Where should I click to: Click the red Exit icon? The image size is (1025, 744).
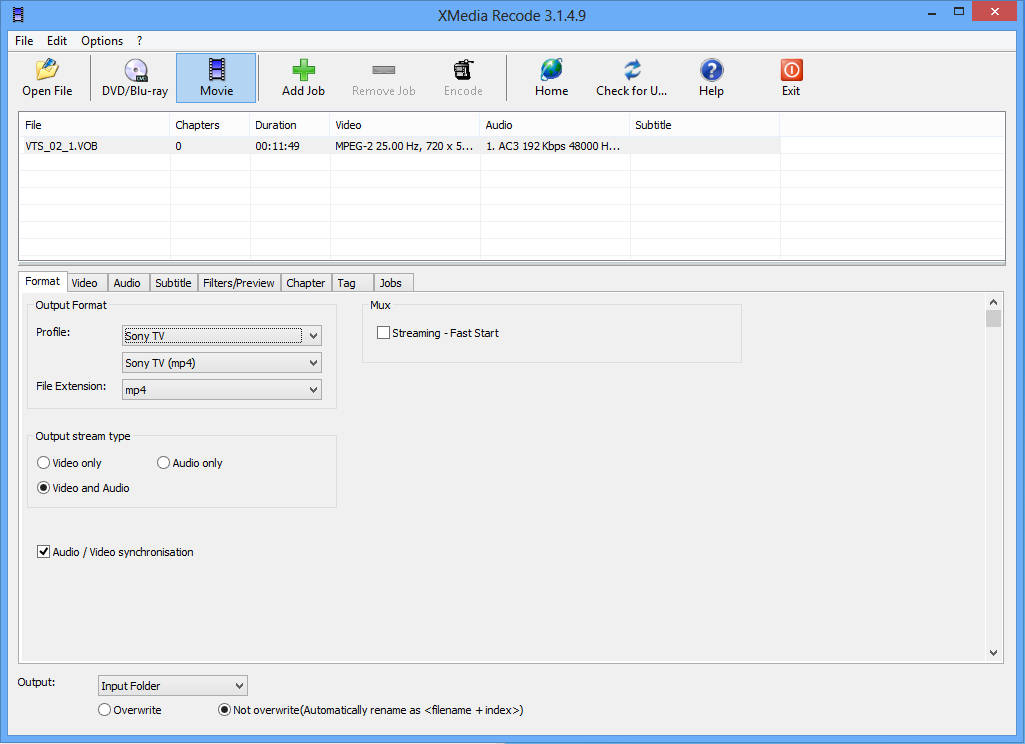(791, 70)
